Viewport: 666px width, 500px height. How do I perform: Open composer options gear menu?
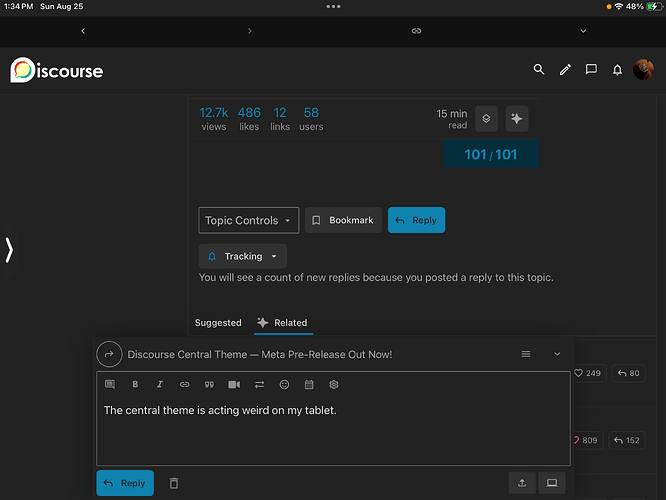point(334,384)
